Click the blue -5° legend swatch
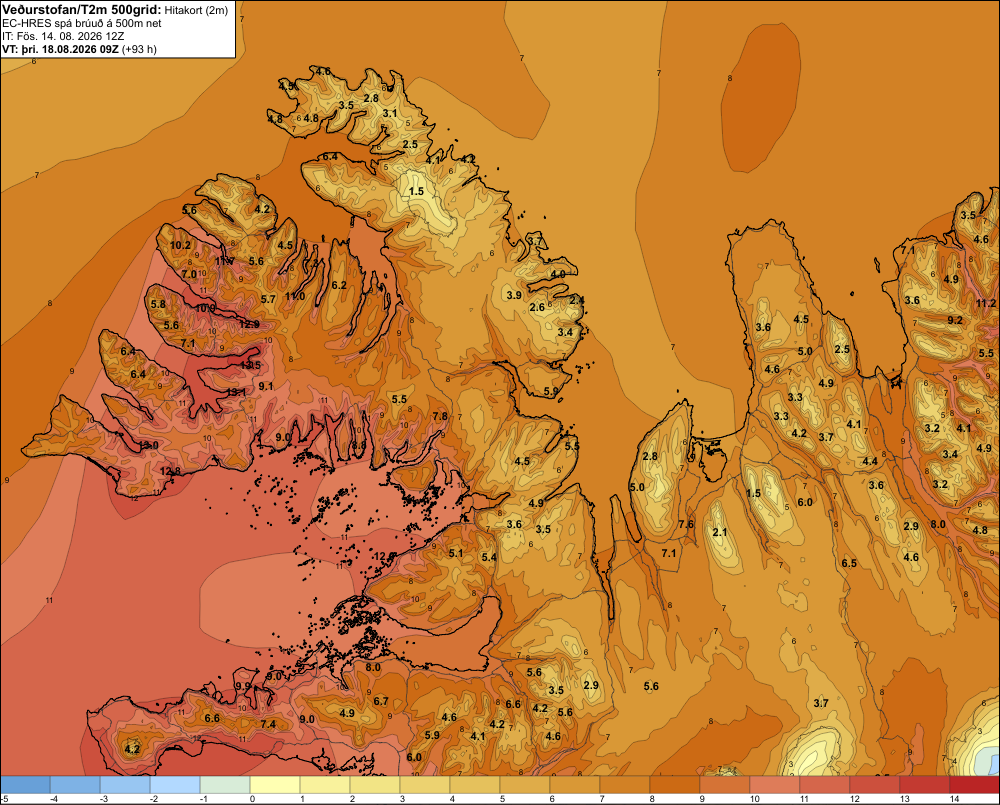The width and height of the screenshot is (1000, 805). pyautogui.click(x=25, y=785)
